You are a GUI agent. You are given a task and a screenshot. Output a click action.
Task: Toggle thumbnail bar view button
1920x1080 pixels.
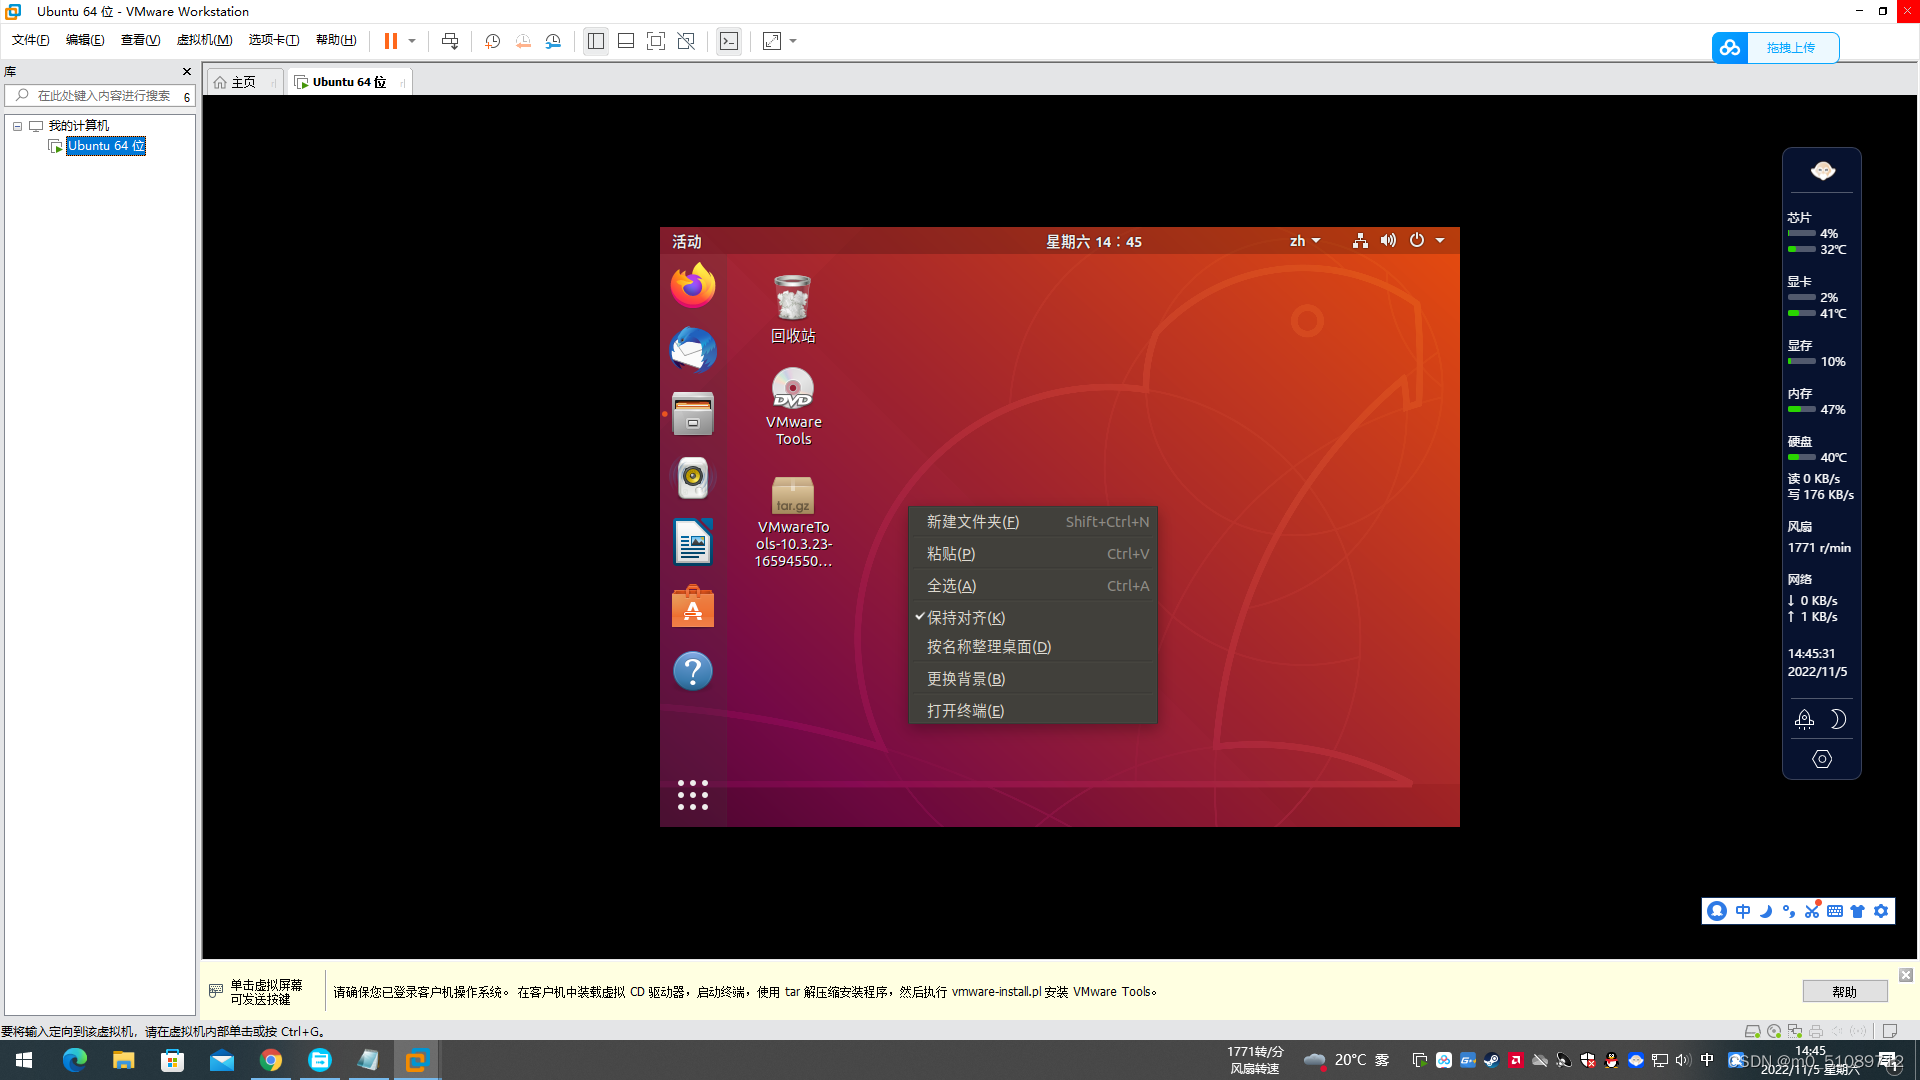click(626, 41)
